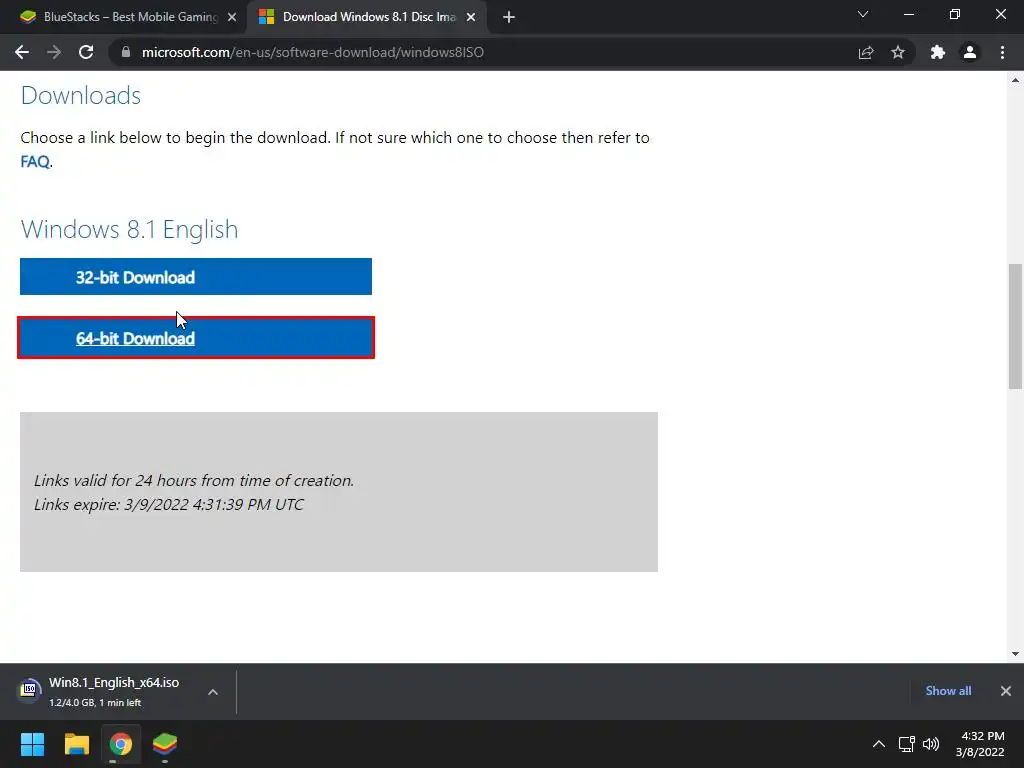1024x768 pixels.
Task: View site lock security information
Action: [126, 52]
